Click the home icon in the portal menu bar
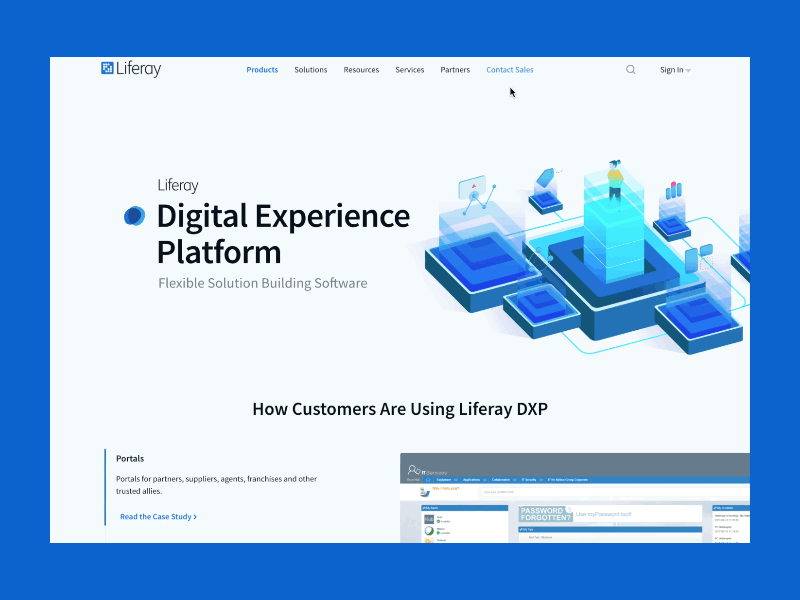 click(x=427, y=479)
